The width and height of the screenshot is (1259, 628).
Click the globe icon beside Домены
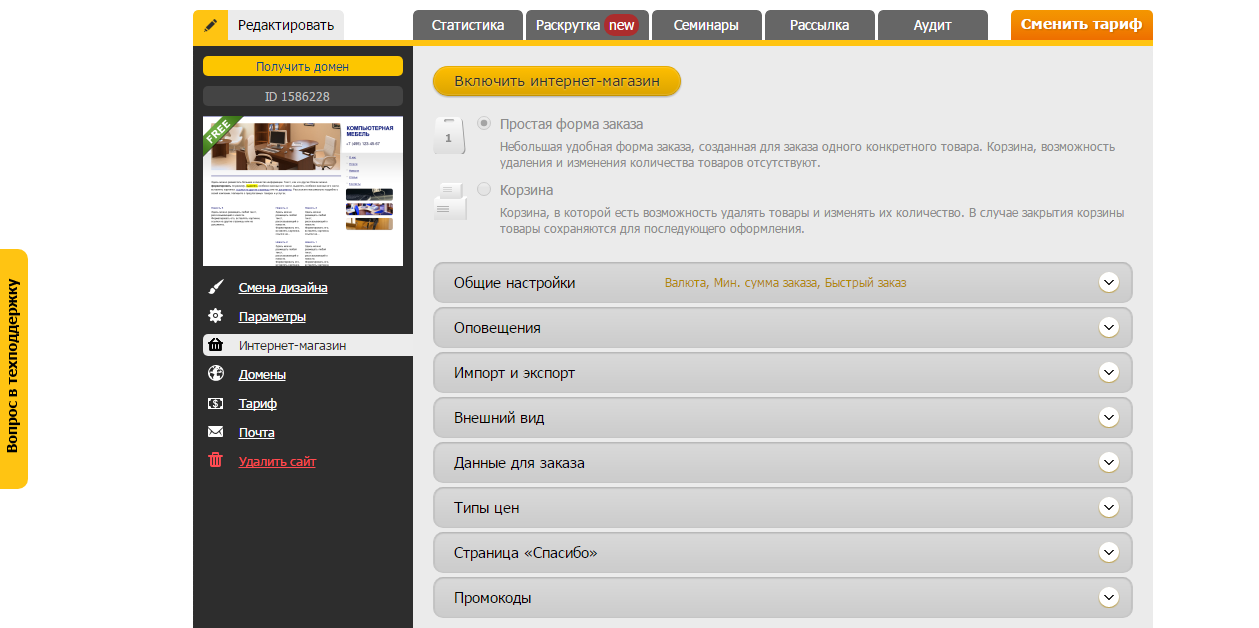point(215,374)
